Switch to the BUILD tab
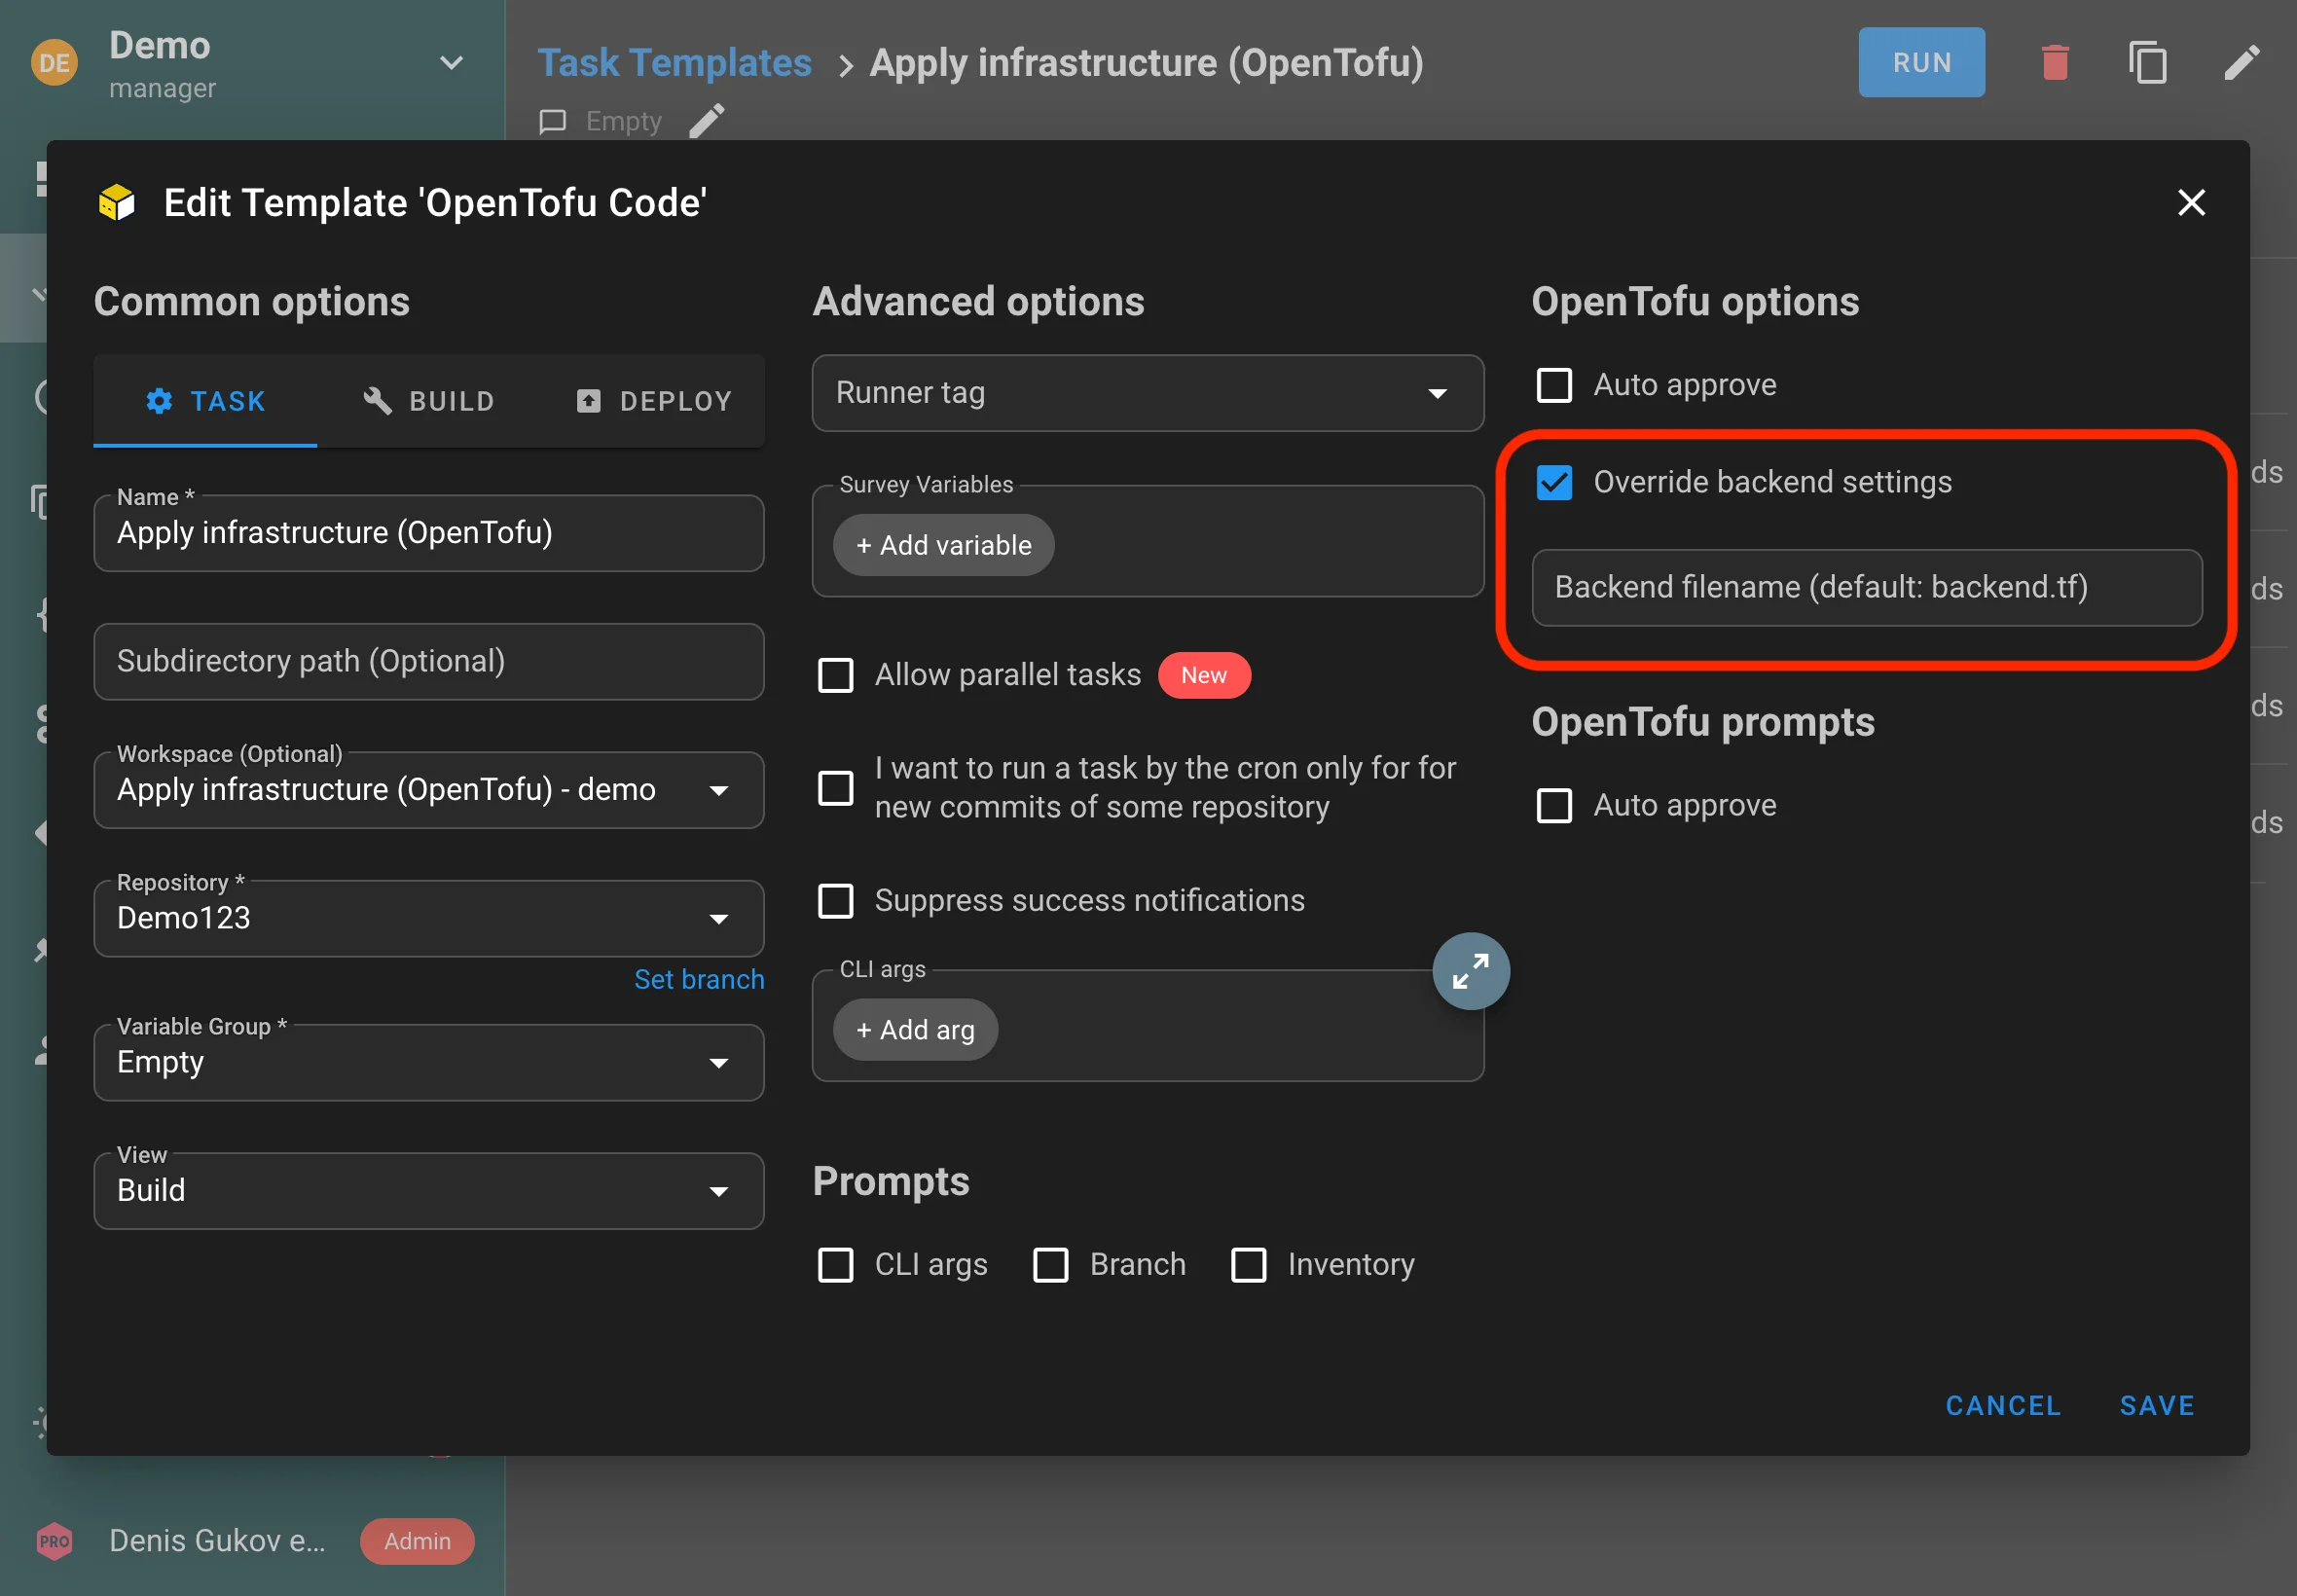Viewport: 2297px width, 1596px height. pyautogui.click(x=429, y=402)
